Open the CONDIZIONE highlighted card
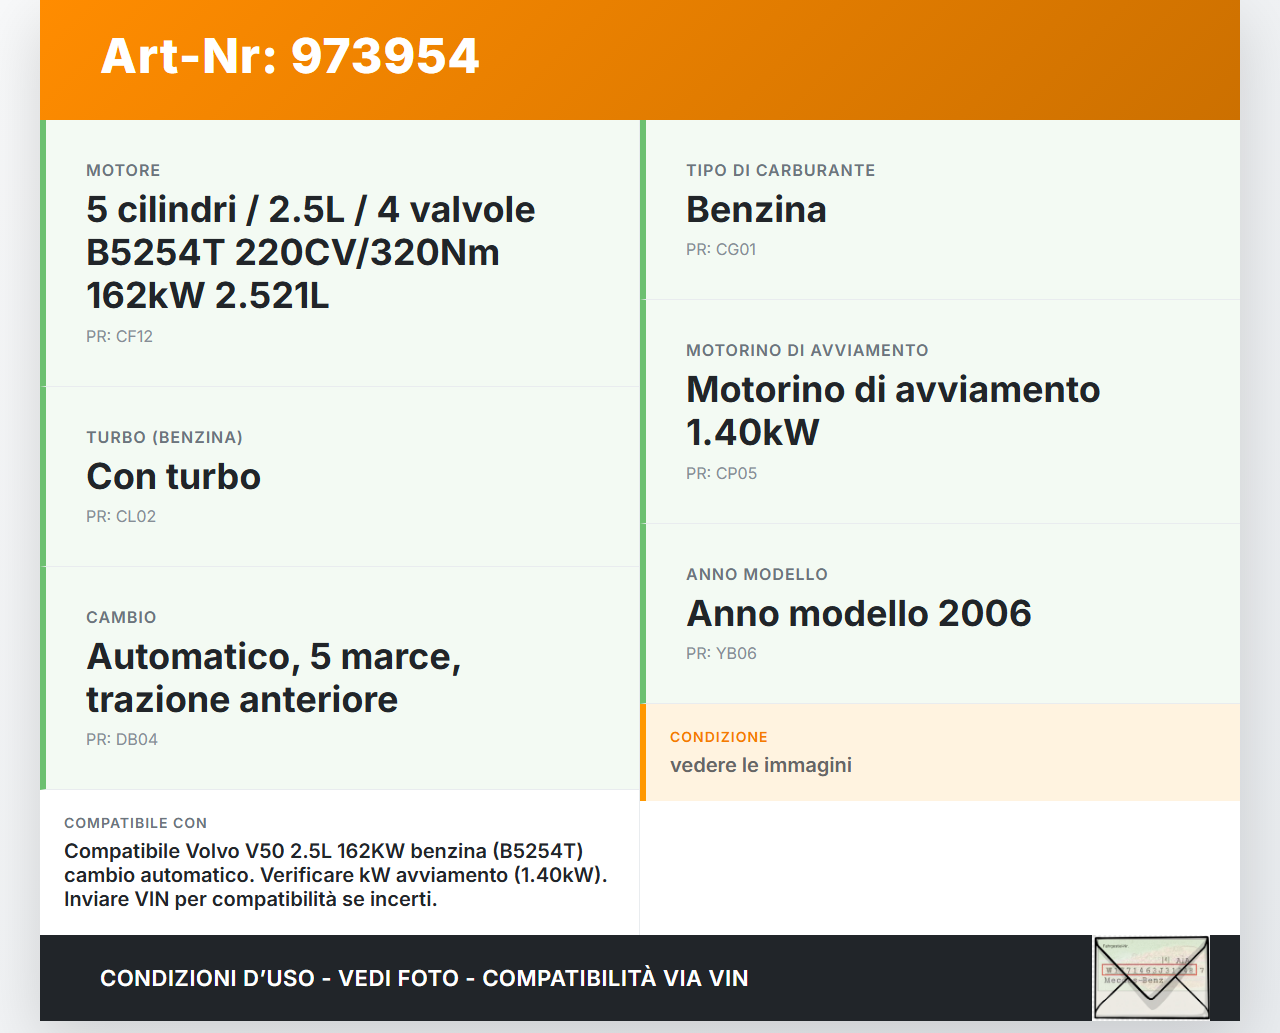This screenshot has height=1033, width=1280. (x=940, y=752)
